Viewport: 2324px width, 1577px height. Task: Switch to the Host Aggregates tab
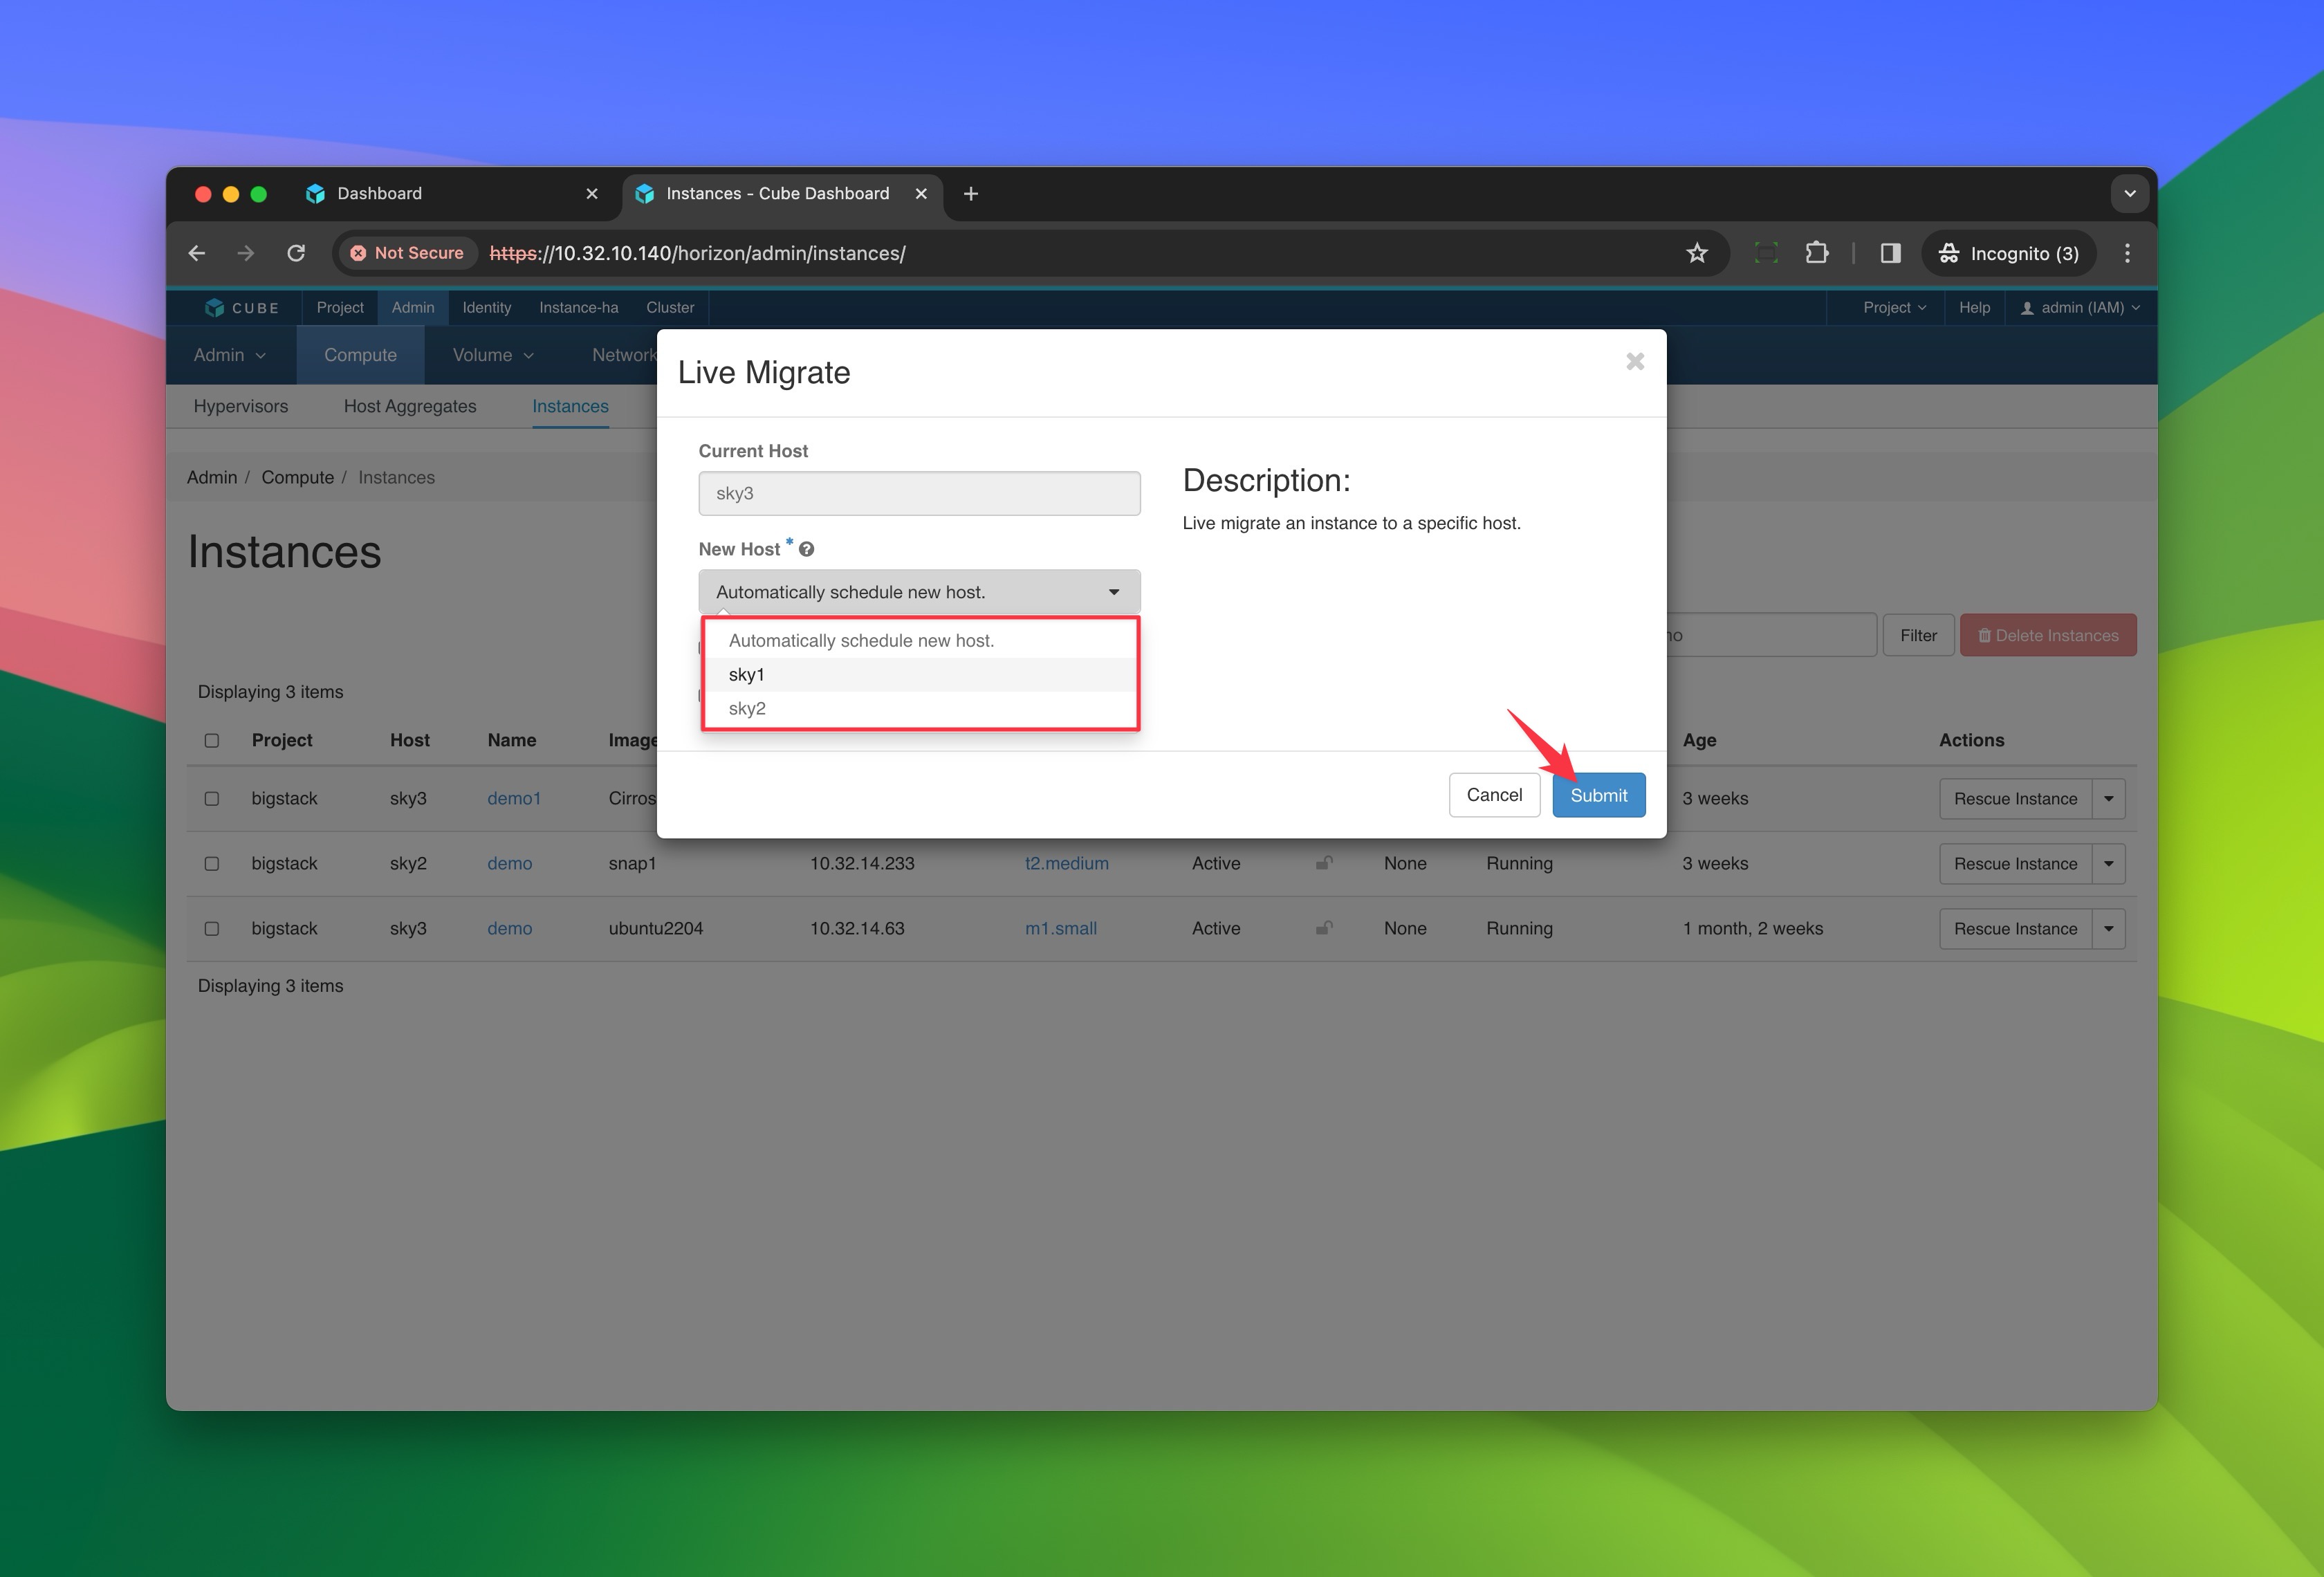click(x=410, y=406)
